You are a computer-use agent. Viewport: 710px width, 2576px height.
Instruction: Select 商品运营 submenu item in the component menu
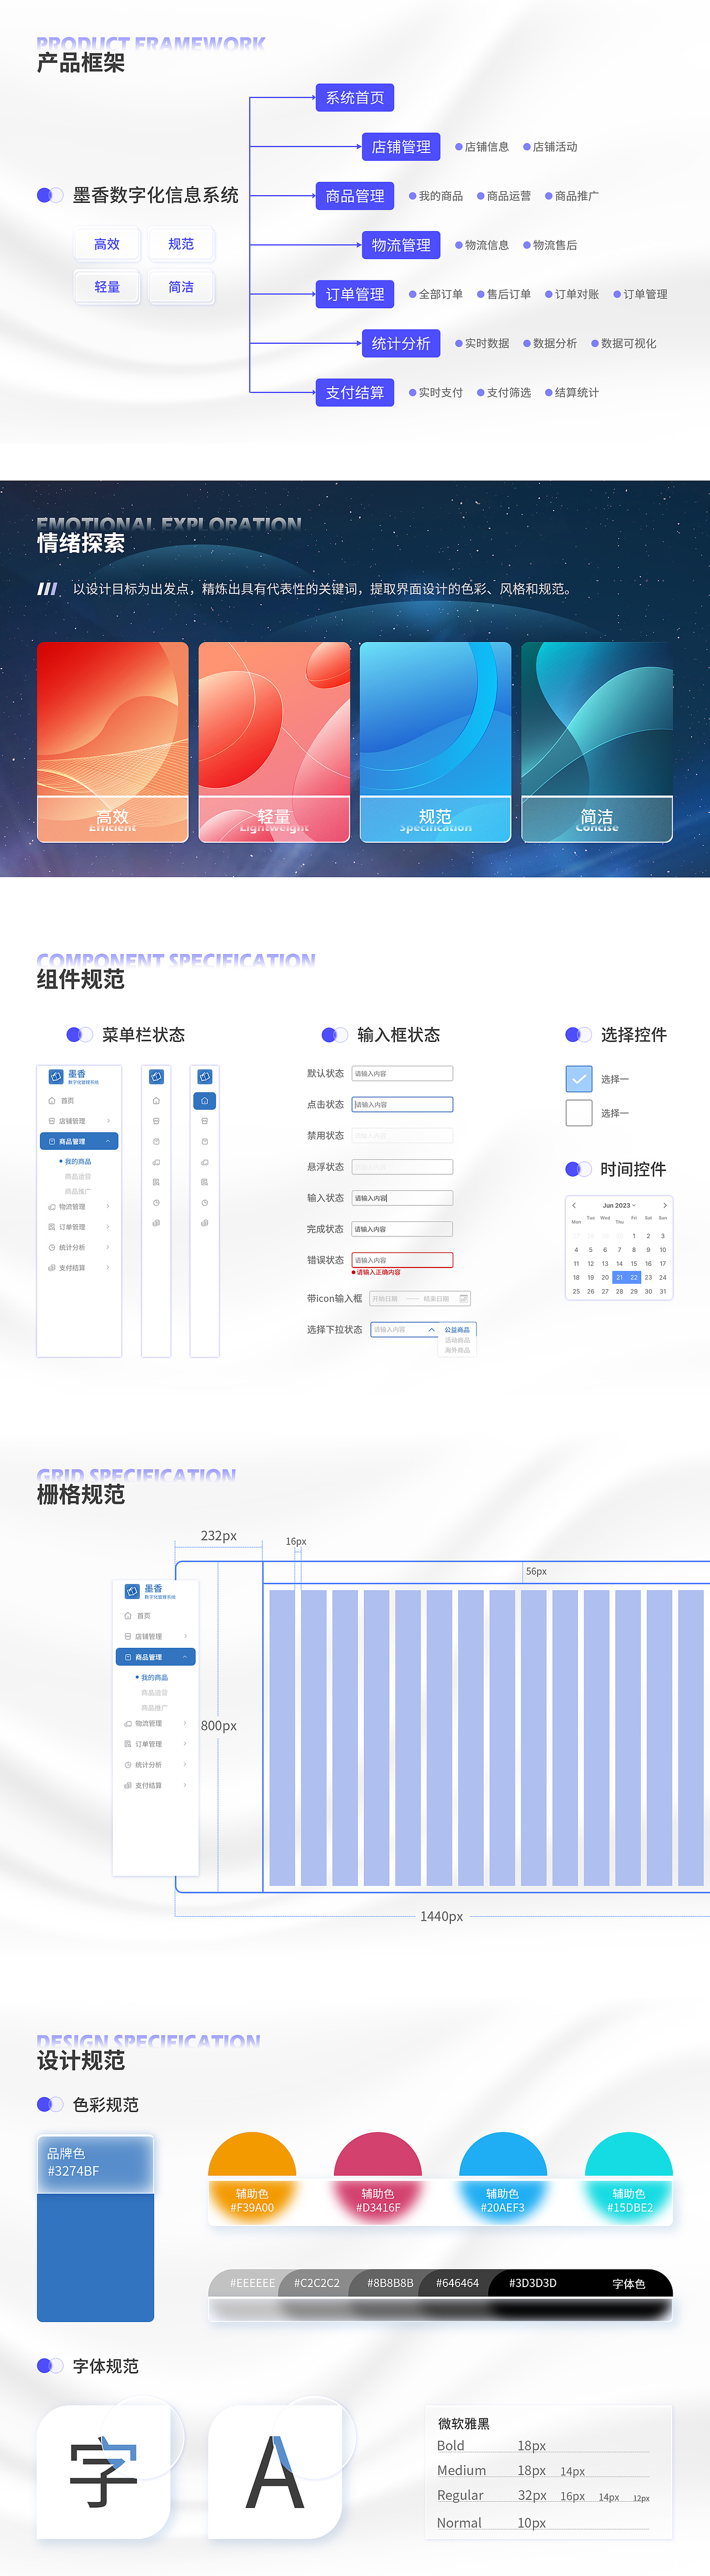78,1177
